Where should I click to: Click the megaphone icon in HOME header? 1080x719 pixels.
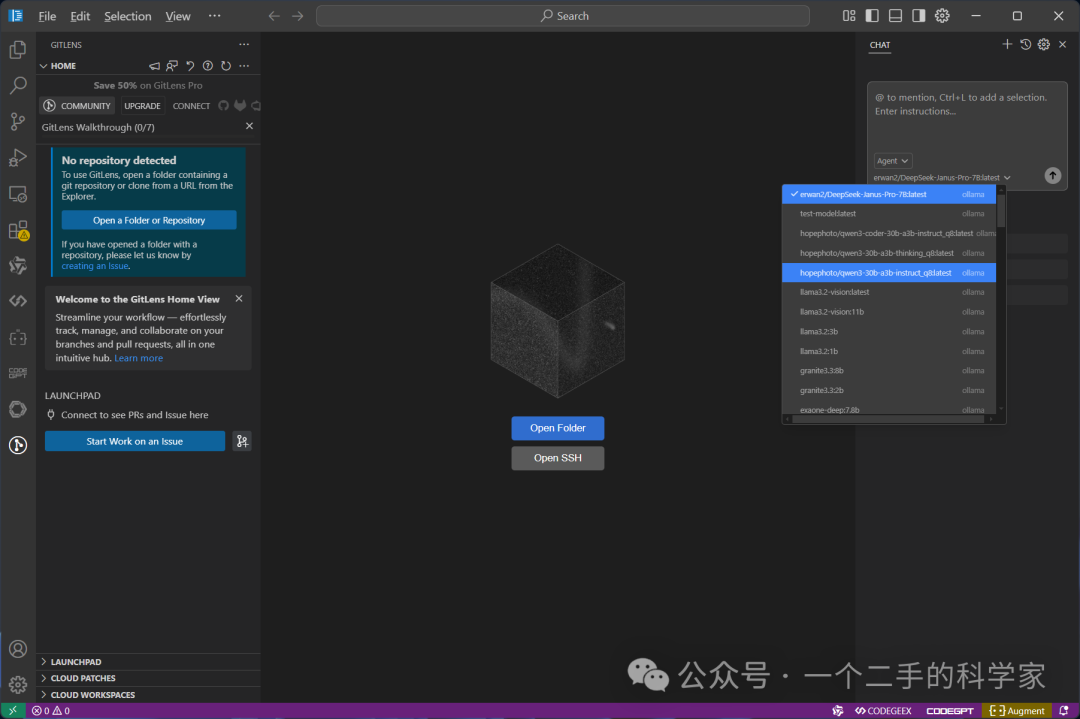click(x=154, y=66)
